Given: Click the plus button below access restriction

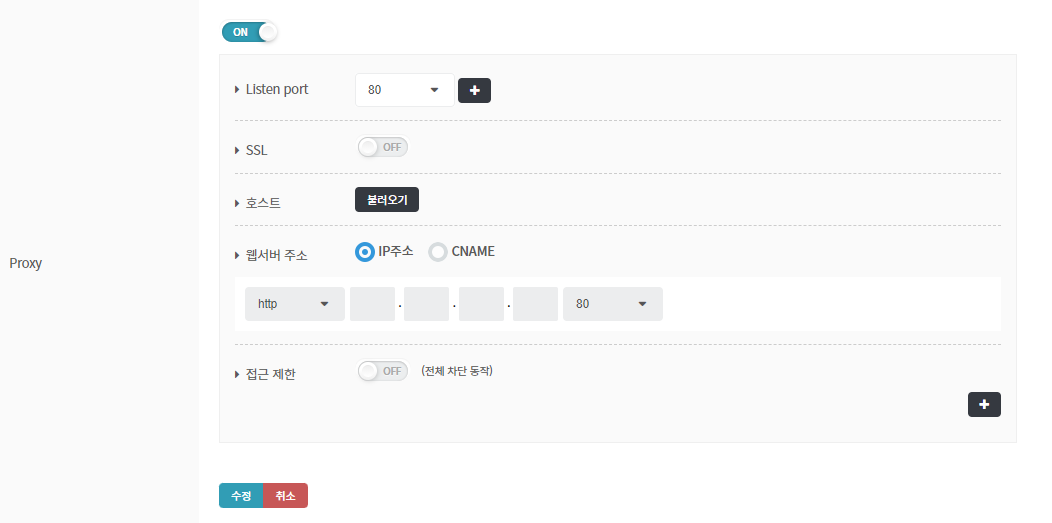Looking at the screenshot, I should 984,404.
